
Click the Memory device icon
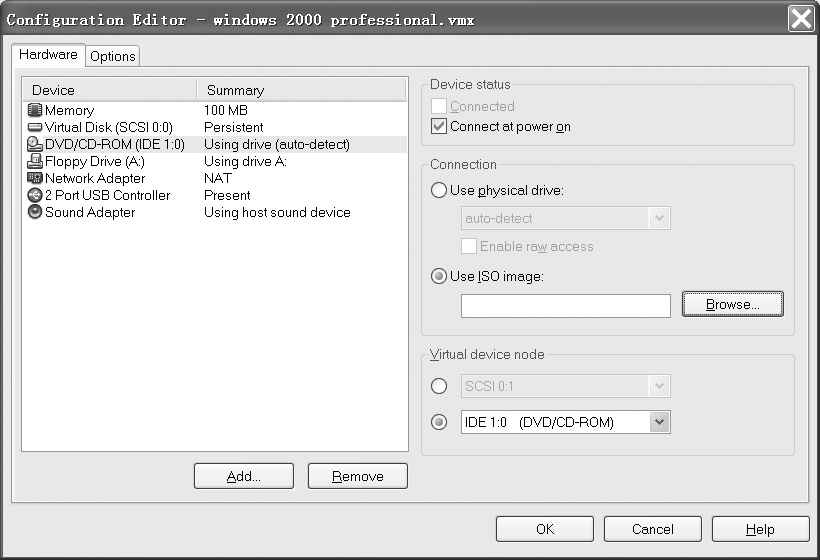[x=35, y=111]
